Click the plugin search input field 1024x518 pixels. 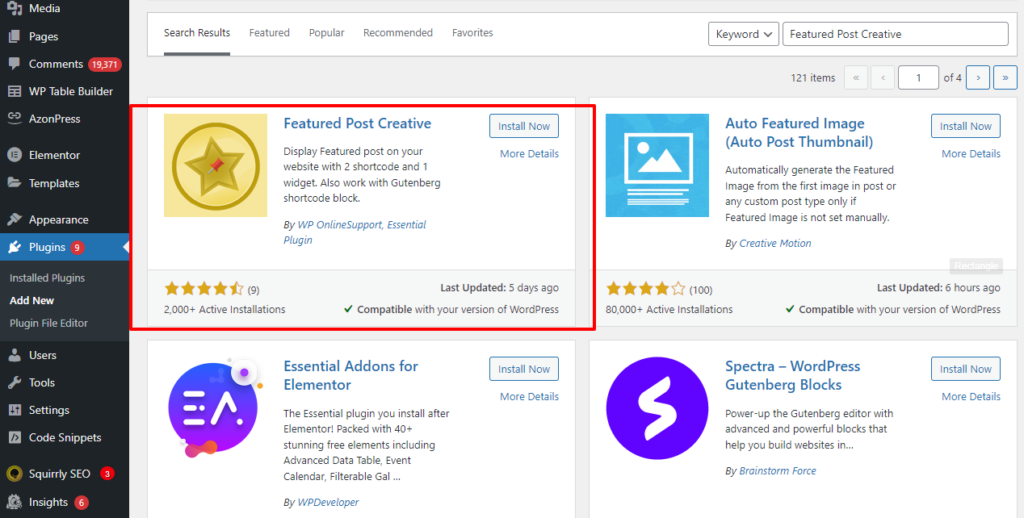[x=894, y=34]
